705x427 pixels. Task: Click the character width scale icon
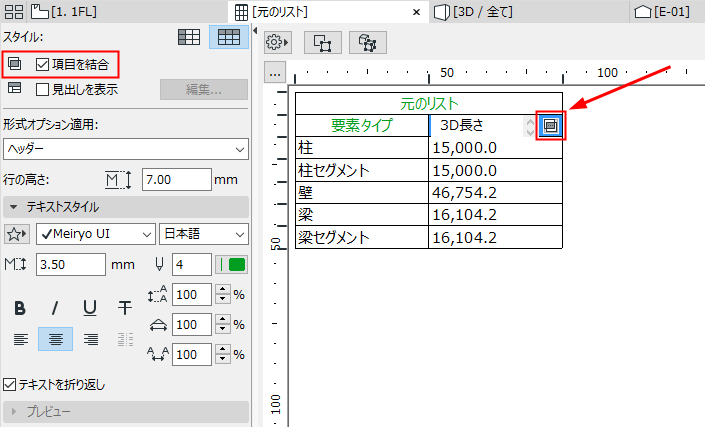click(x=158, y=325)
